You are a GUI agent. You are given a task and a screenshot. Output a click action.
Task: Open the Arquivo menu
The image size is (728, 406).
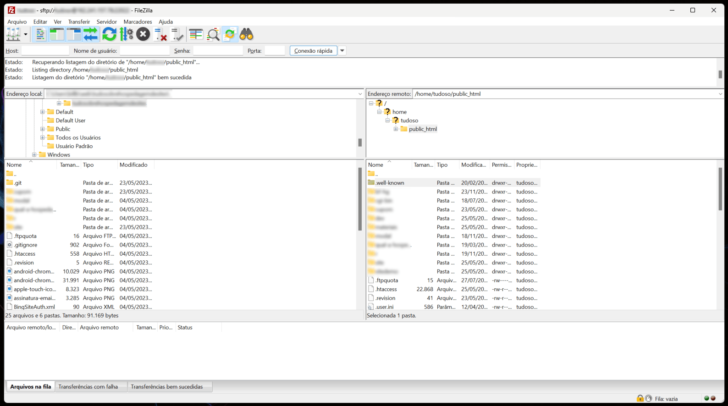coord(17,21)
